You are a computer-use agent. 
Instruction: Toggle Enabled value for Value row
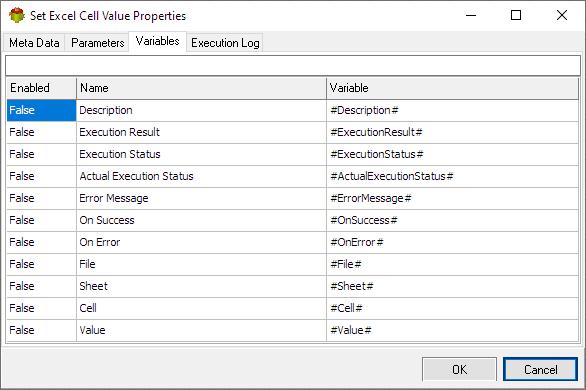41,331
